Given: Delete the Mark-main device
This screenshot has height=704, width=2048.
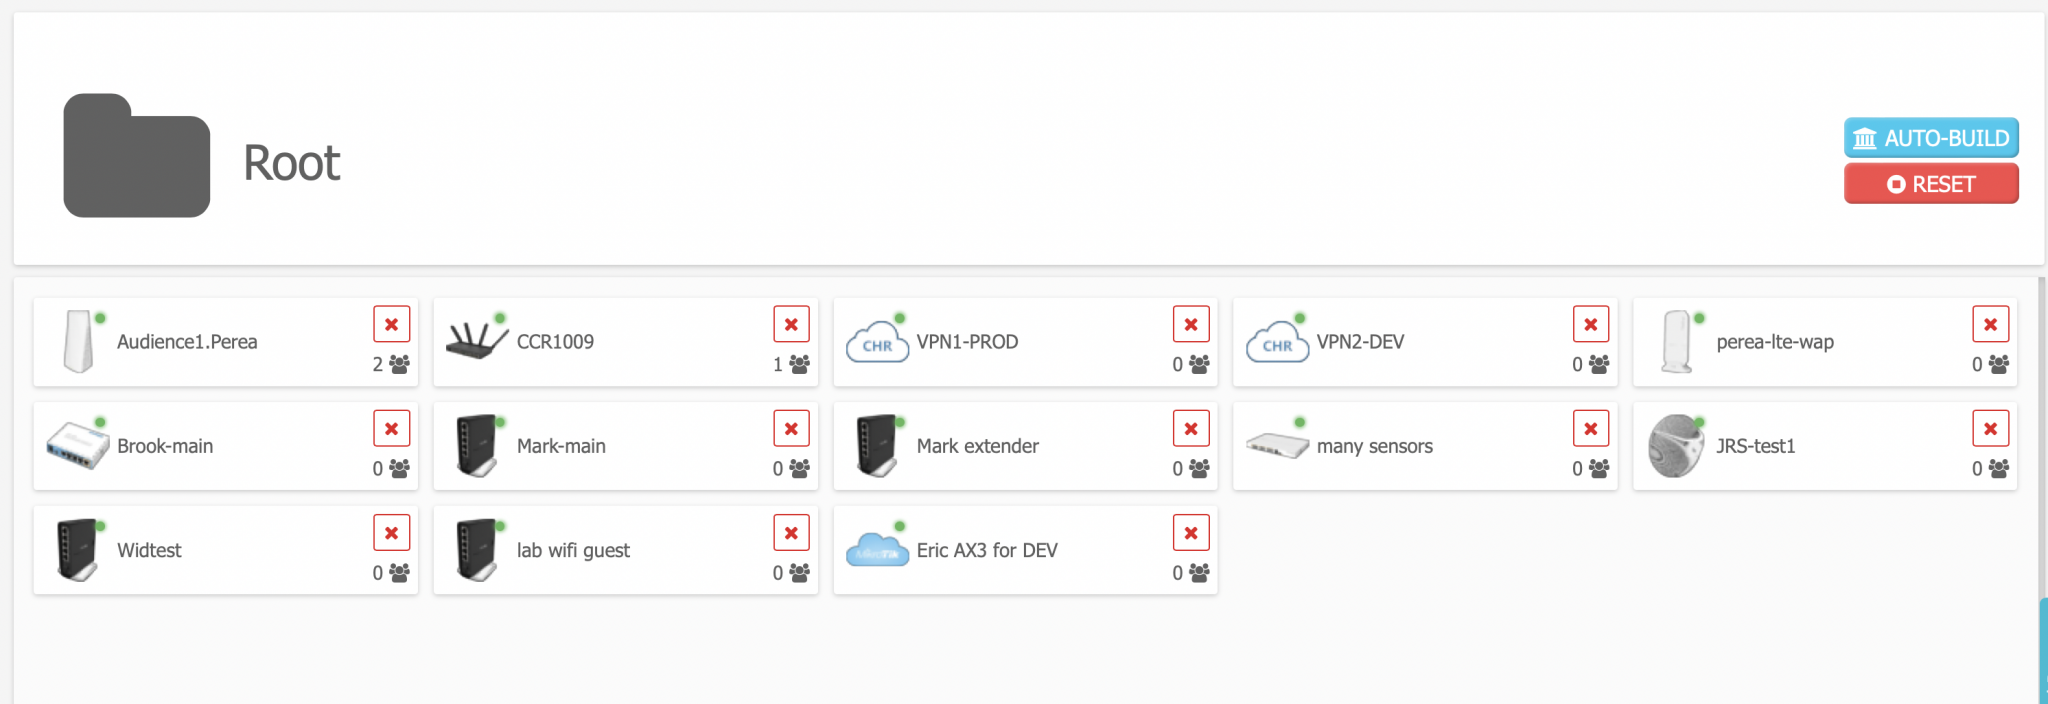Looking at the screenshot, I should click(791, 428).
